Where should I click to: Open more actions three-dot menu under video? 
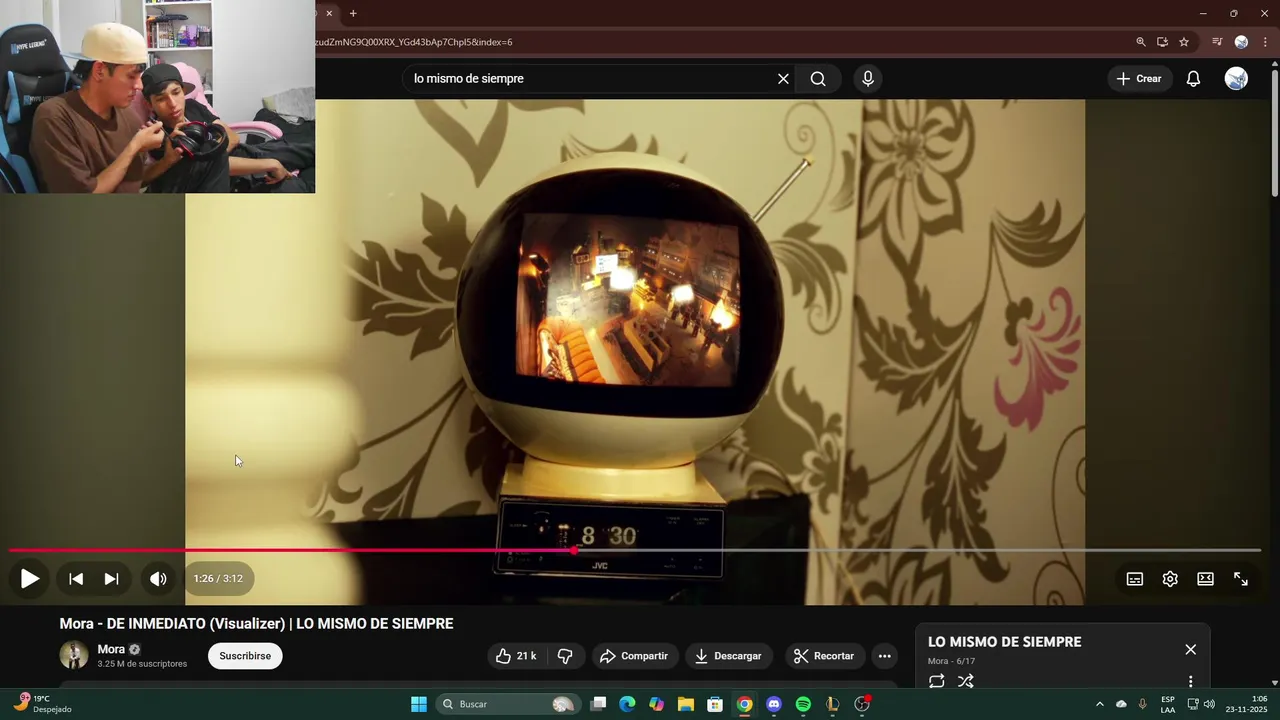point(884,656)
